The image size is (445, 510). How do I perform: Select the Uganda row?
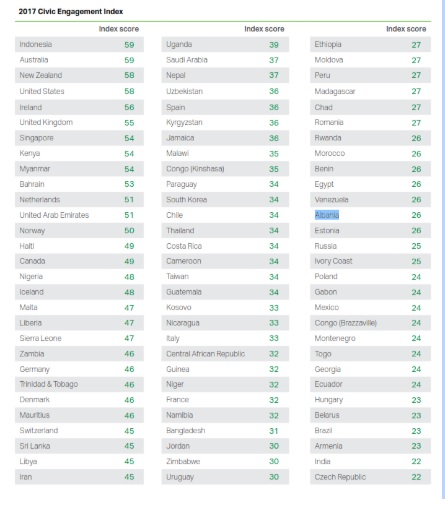[225, 44]
